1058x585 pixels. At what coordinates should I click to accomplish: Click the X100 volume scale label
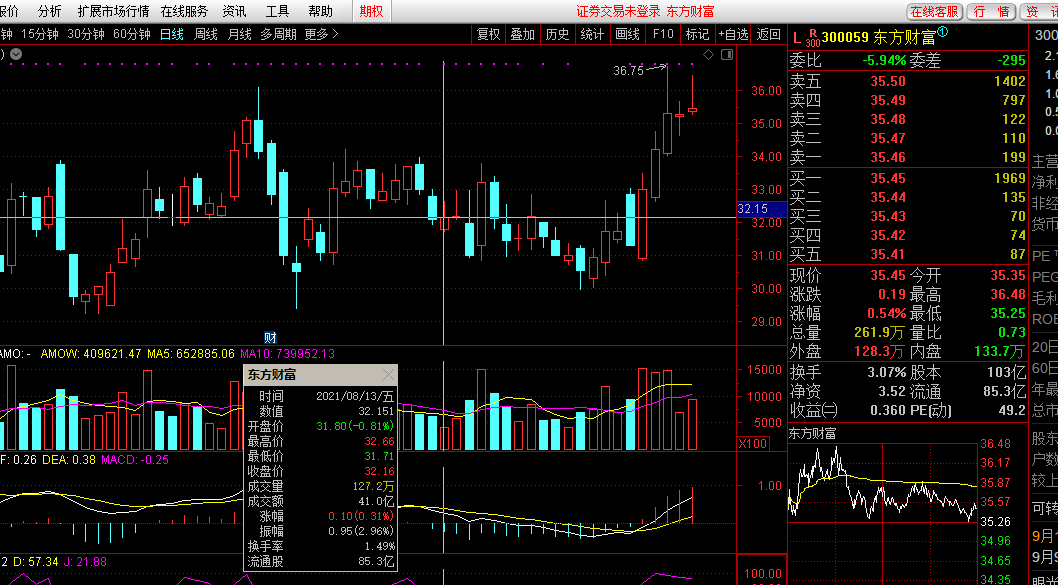tap(752, 443)
